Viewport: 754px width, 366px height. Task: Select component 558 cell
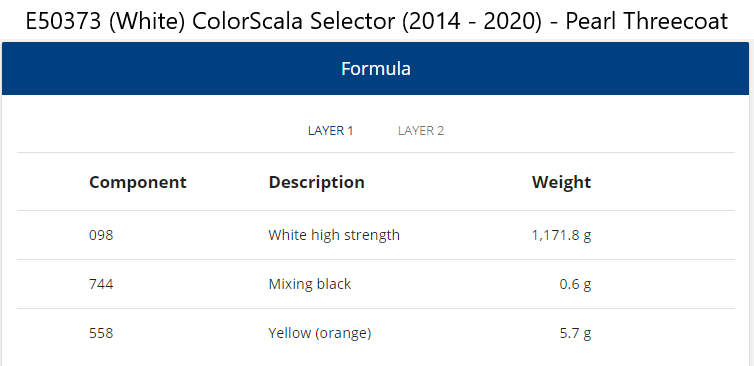click(101, 333)
